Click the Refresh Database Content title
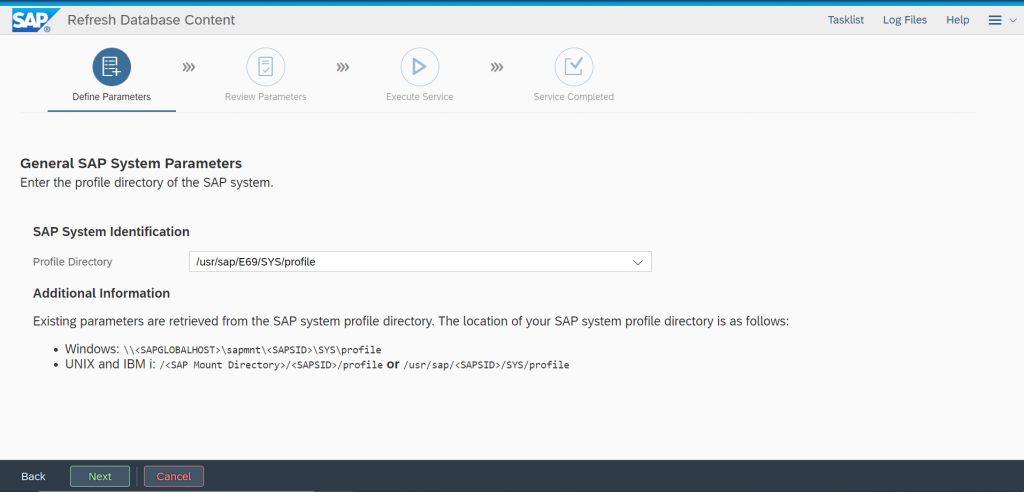1024x492 pixels. pos(151,20)
